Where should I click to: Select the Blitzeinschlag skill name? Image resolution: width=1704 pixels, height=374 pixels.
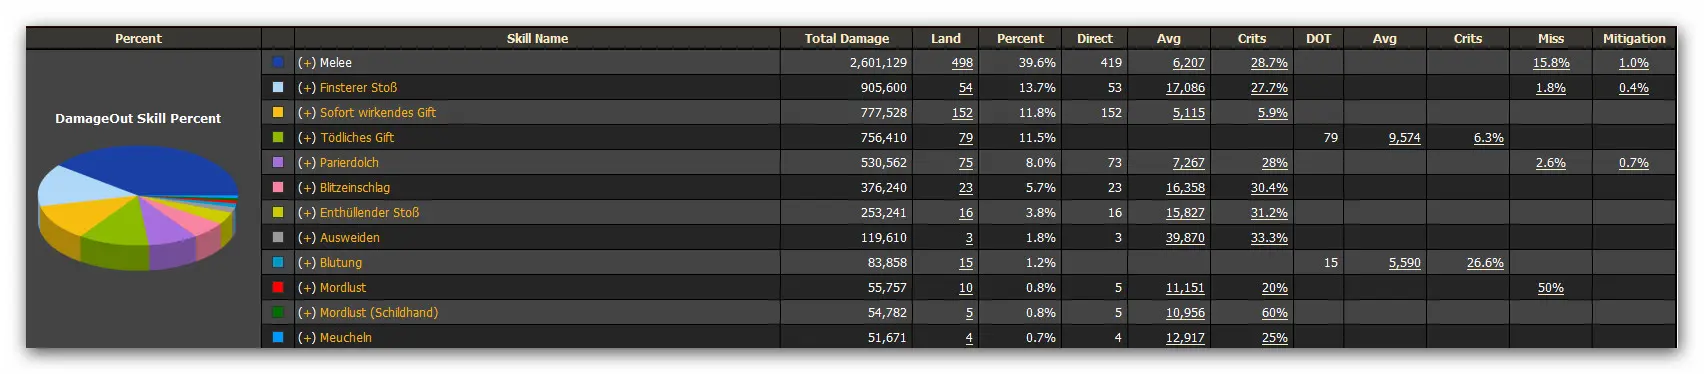tap(355, 187)
